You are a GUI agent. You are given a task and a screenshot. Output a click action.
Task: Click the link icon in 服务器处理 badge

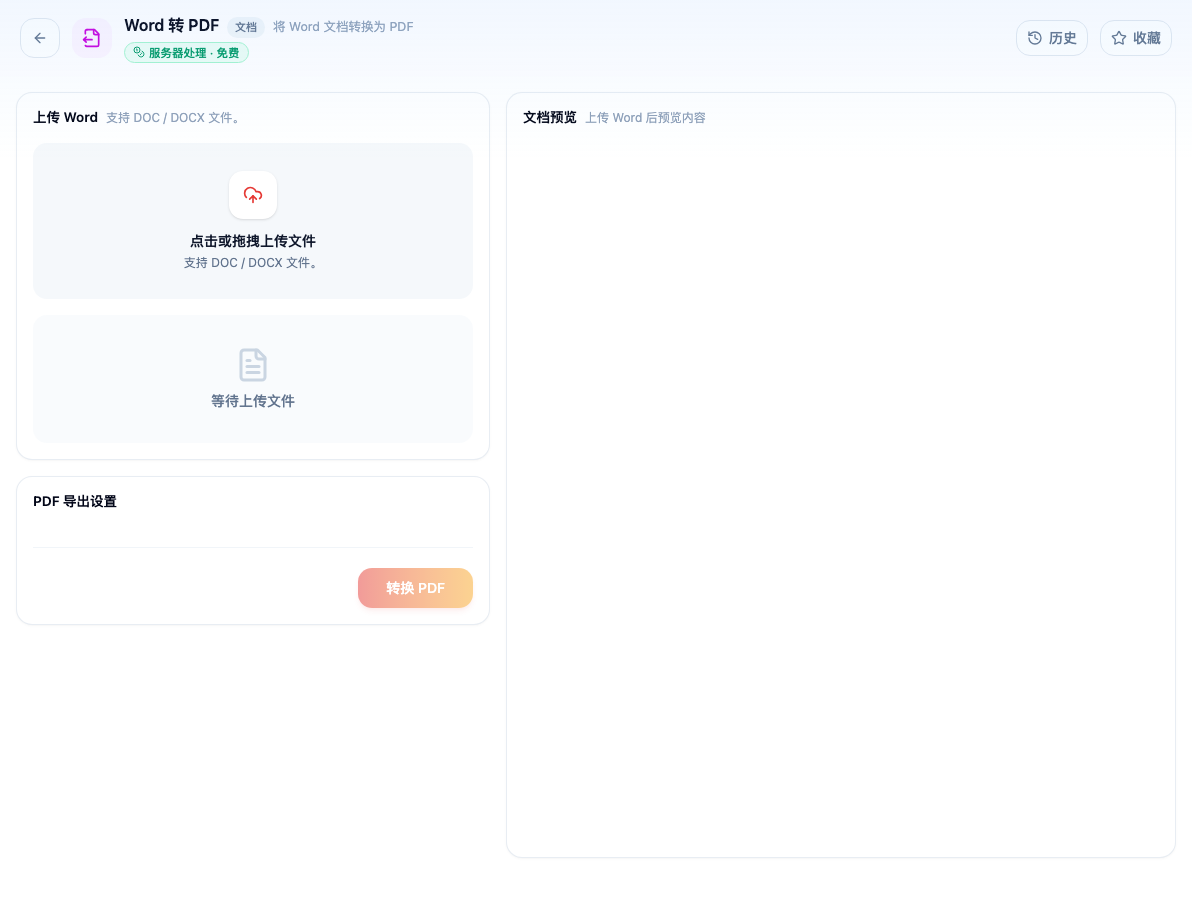(139, 52)
